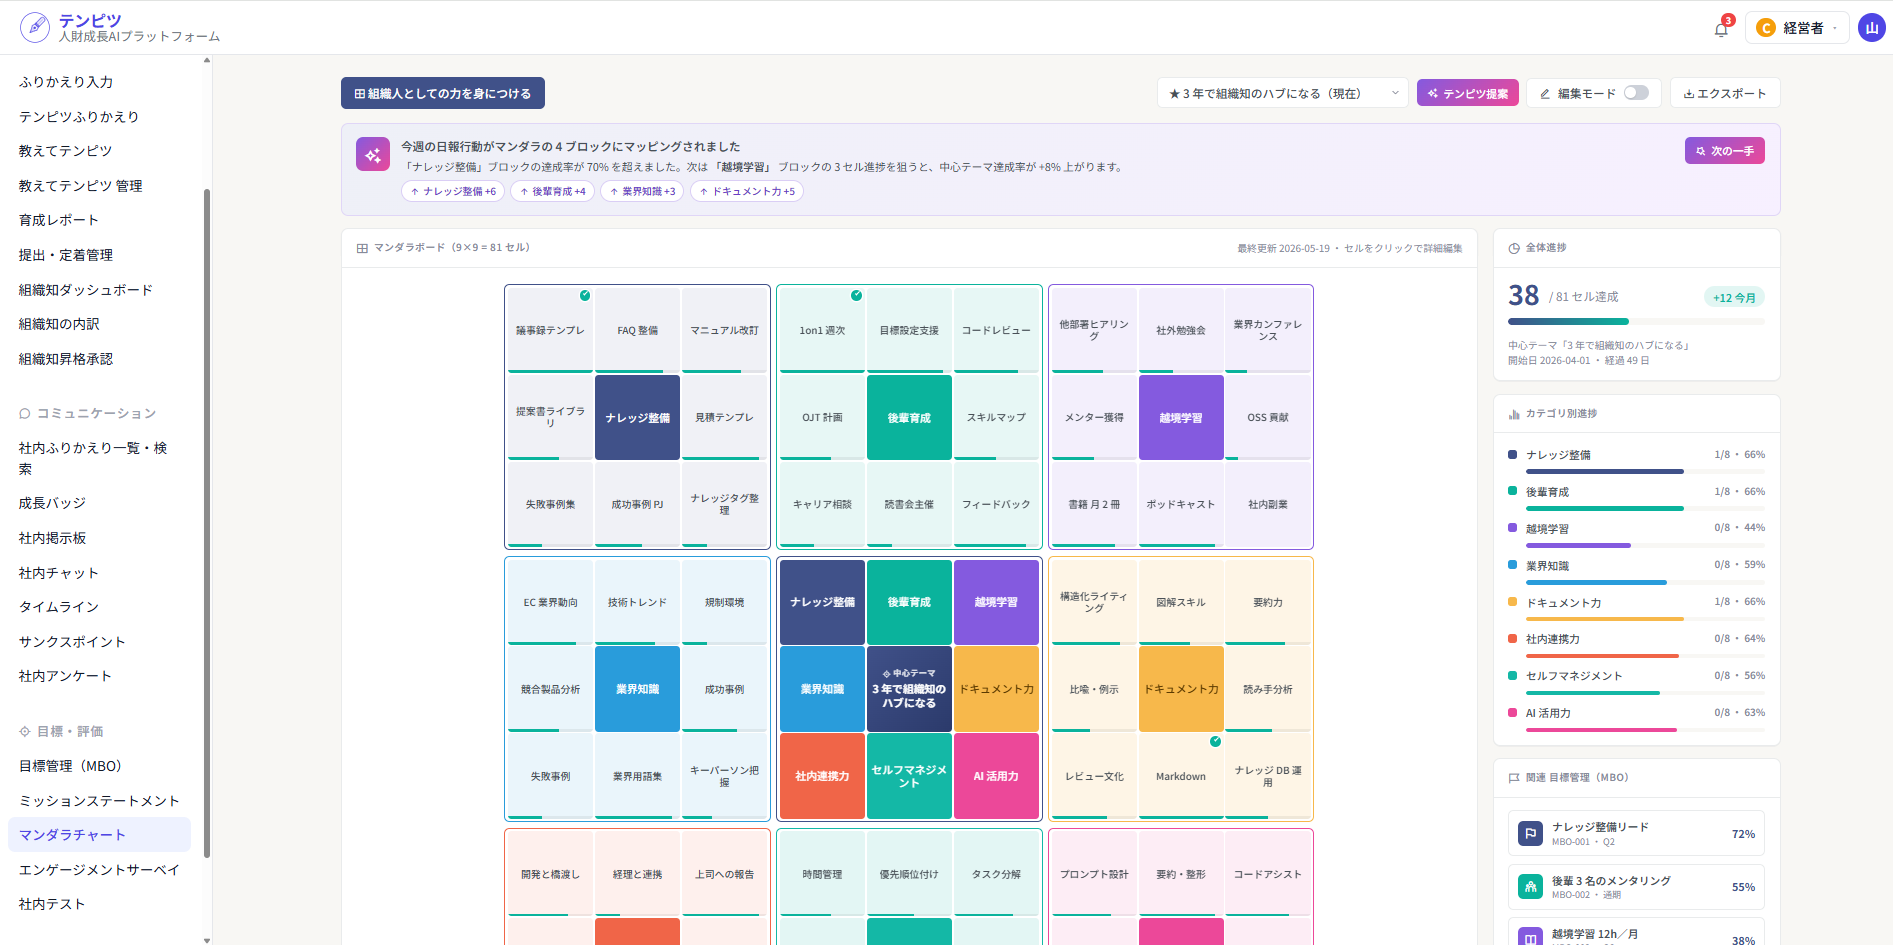Toggle the 編集モード switch
Viewport: 1893px width, 945px height.
pos(1636,93)
